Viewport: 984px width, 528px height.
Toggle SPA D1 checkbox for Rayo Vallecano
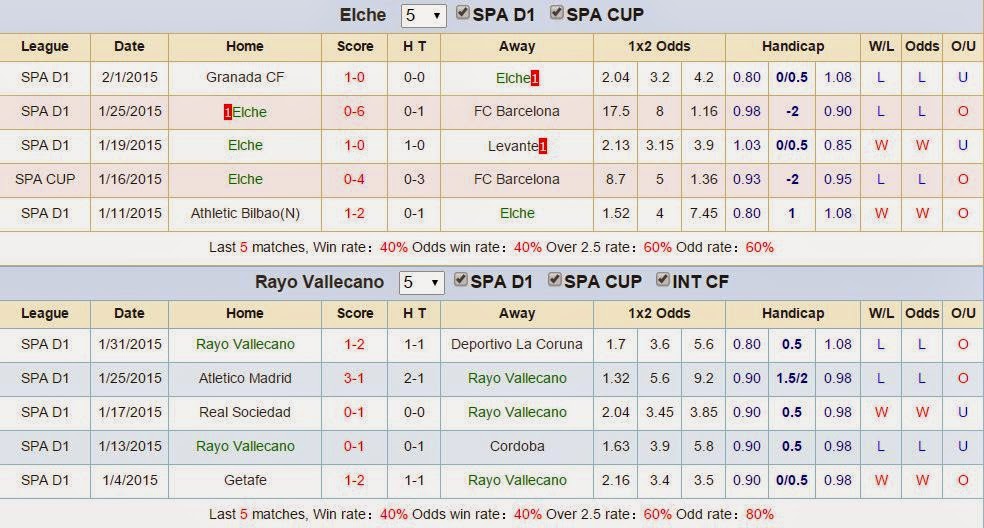coord(461,279)
